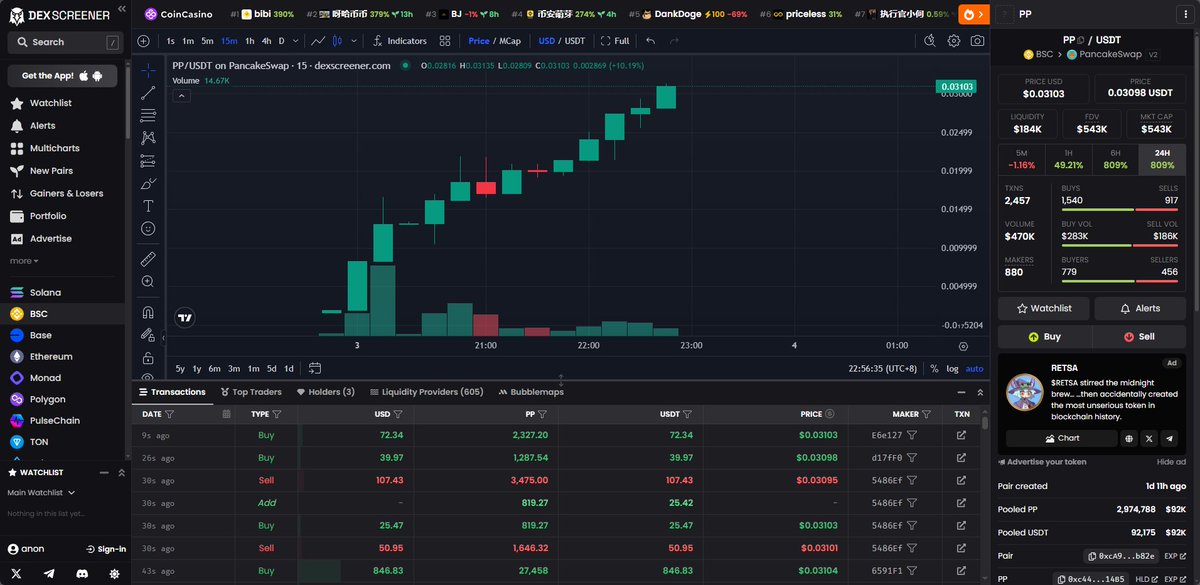Activate the chart zoom-in tool
Image resolution: width=1200 pixels, height=585 pixels.
pyautogui.click(x=148, y=282)
